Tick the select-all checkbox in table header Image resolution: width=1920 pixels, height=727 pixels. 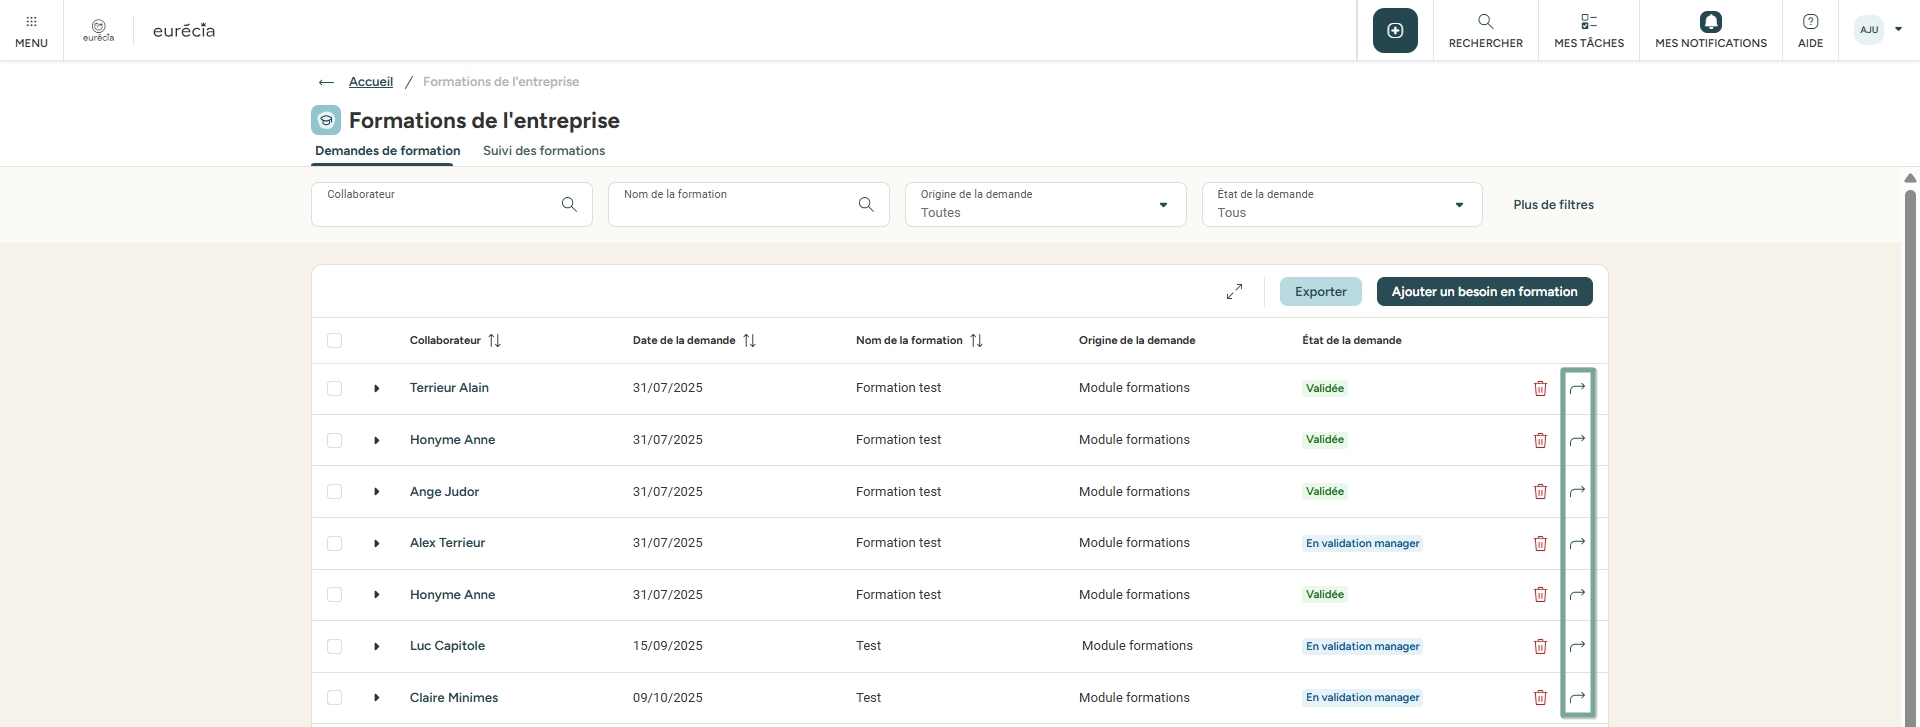pos(335,341)
